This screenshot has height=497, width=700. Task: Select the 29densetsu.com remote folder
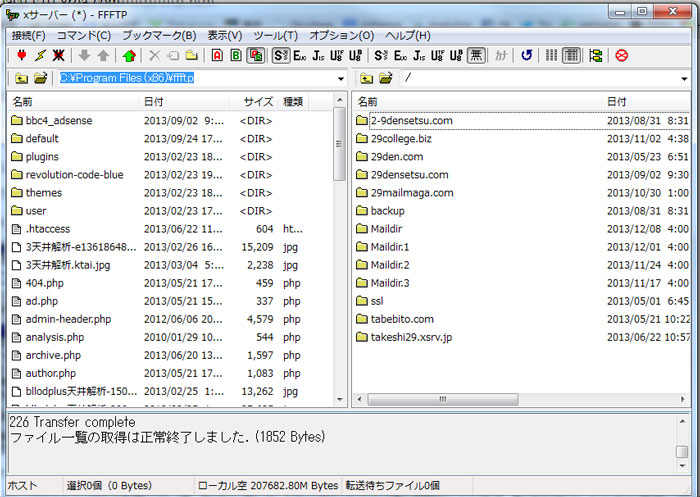409,175
